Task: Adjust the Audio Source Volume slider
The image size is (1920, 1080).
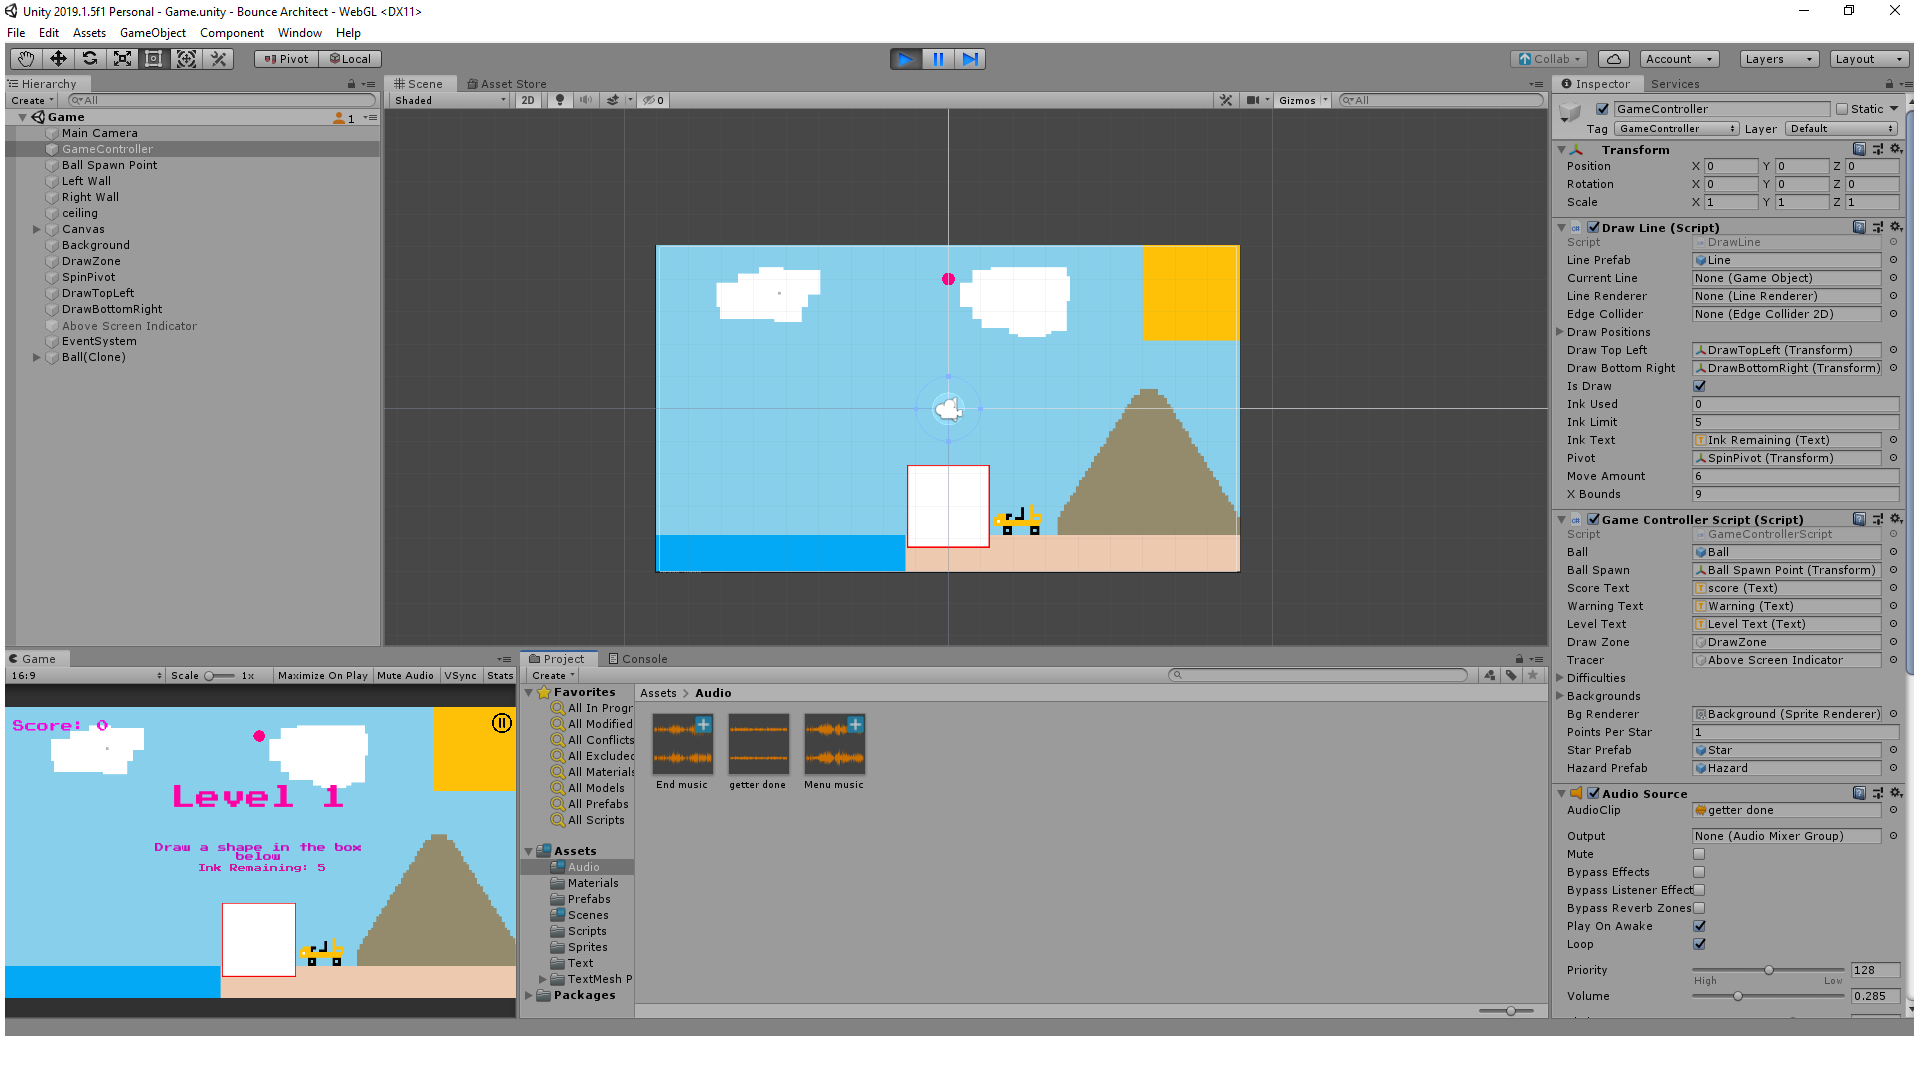Action: (x=1738, y=996)
